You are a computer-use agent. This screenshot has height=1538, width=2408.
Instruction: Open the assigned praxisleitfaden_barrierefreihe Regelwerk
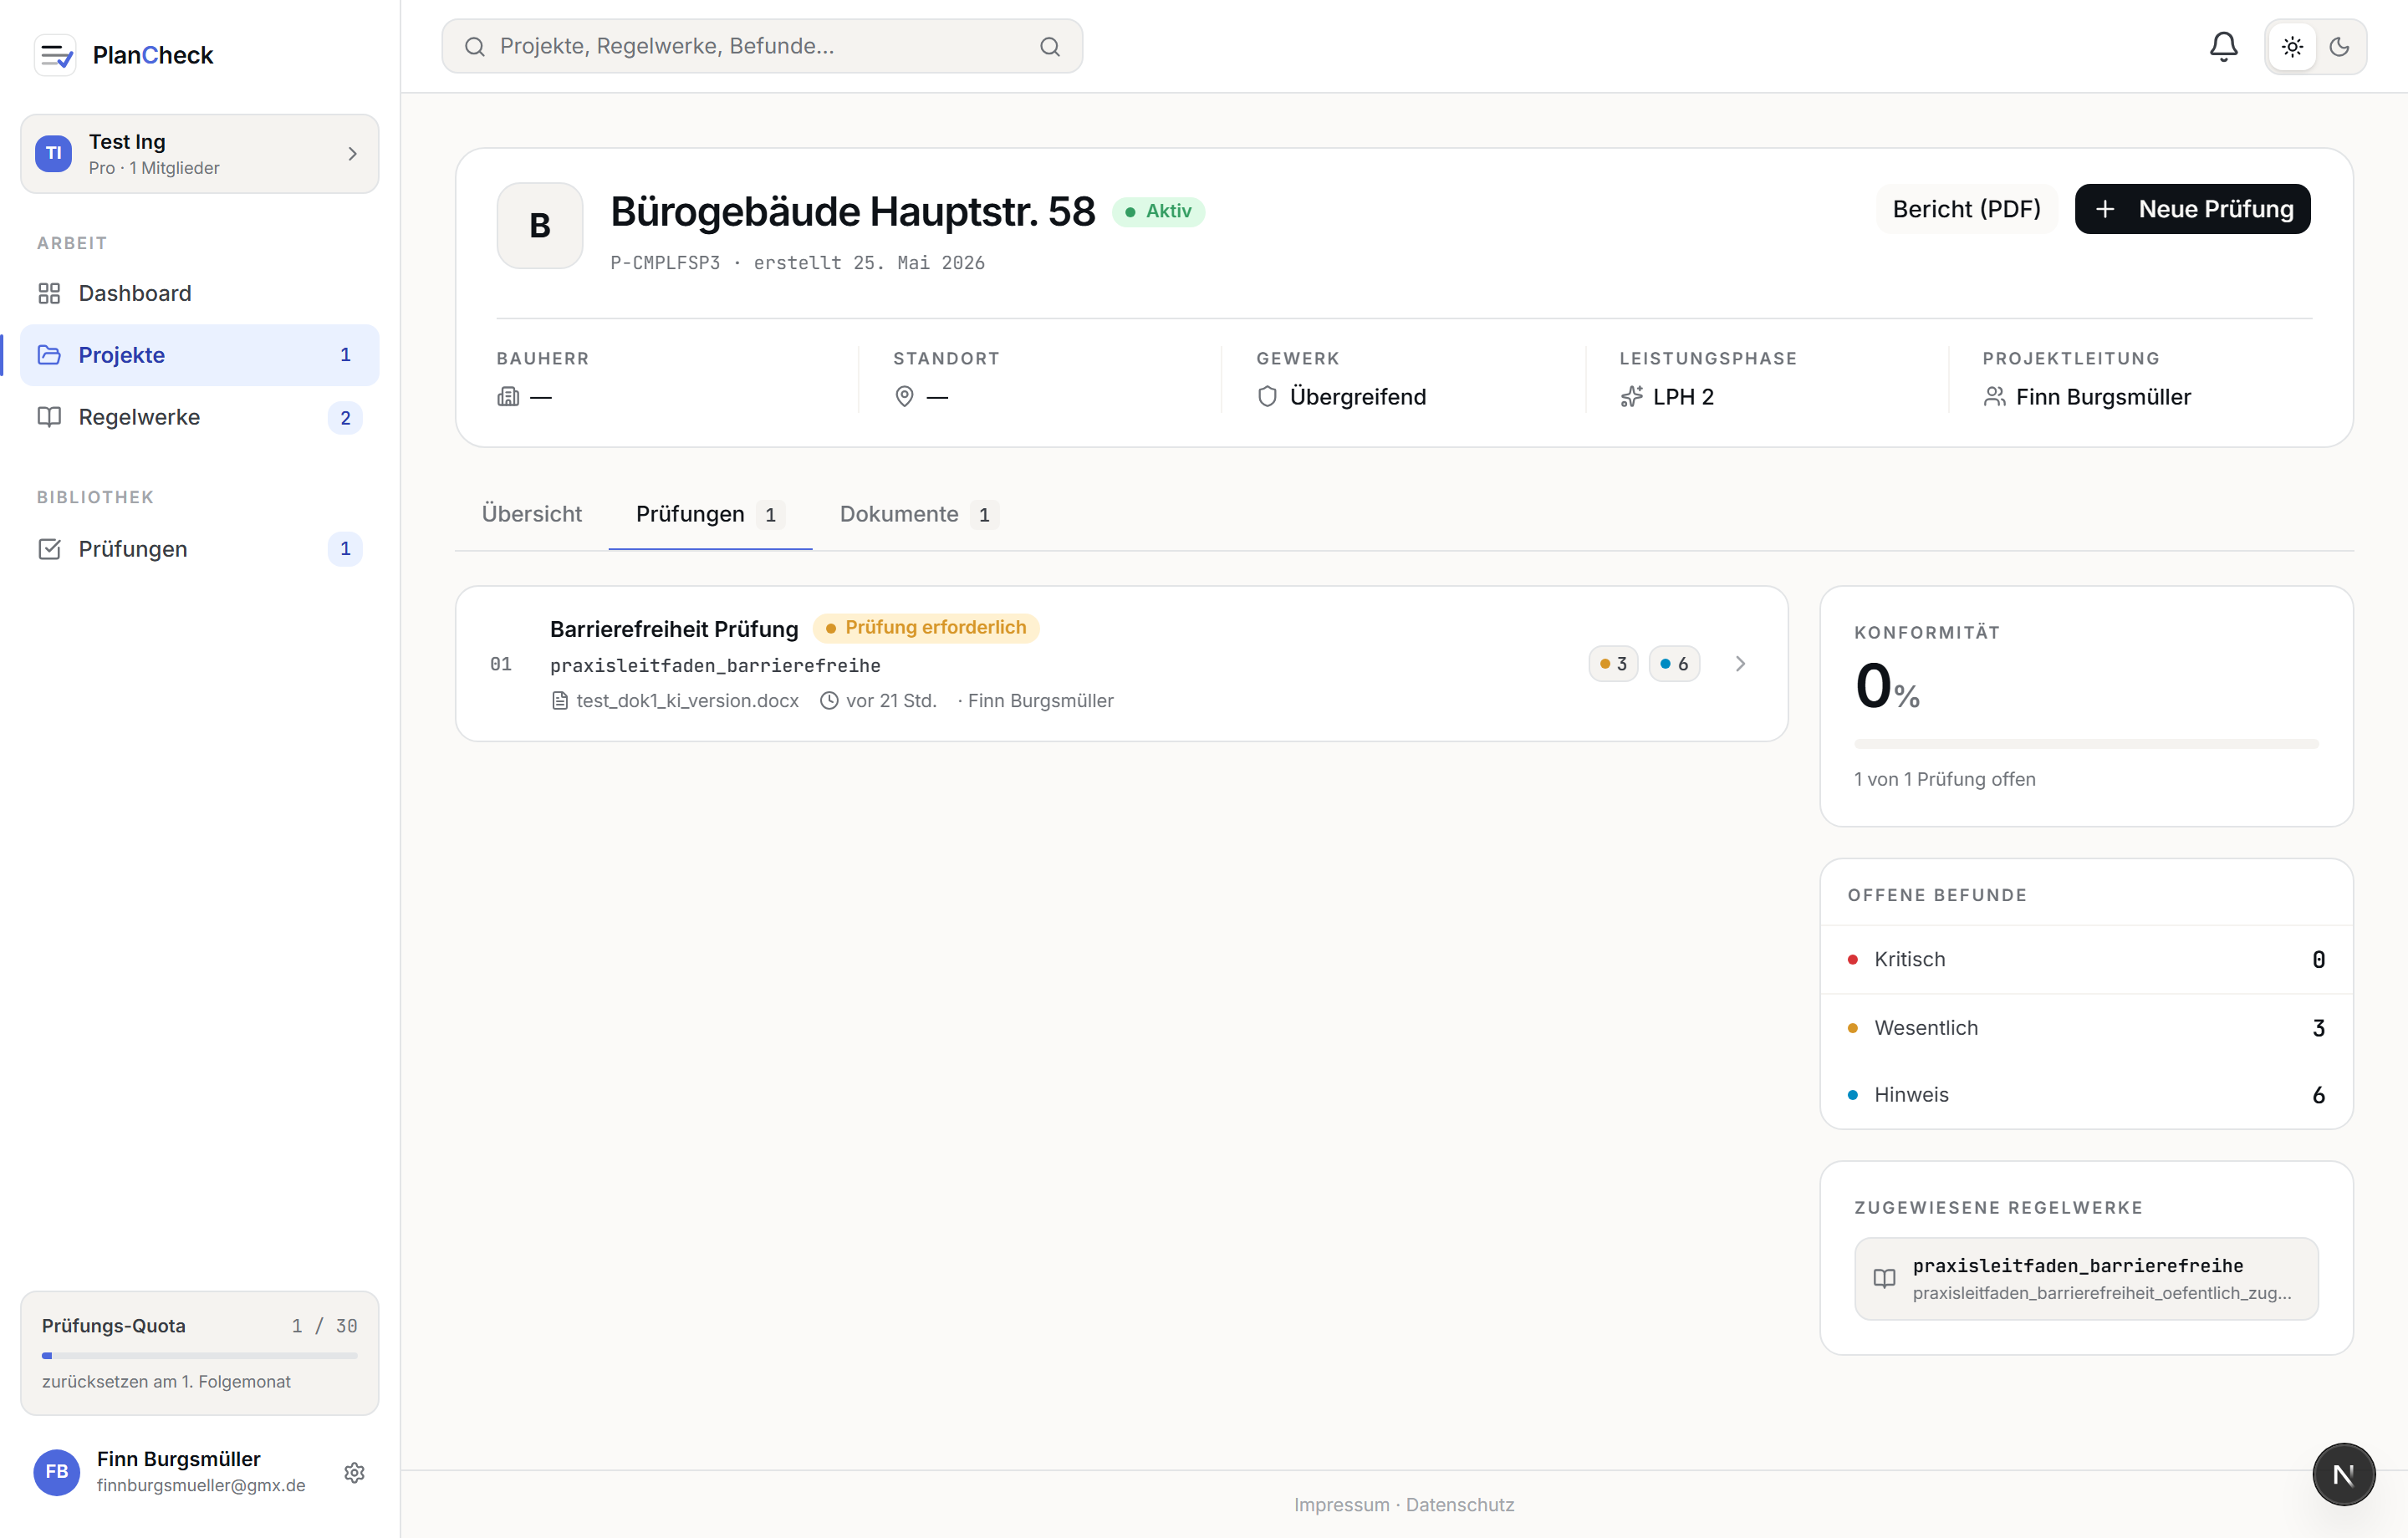coord(2086,1279)
